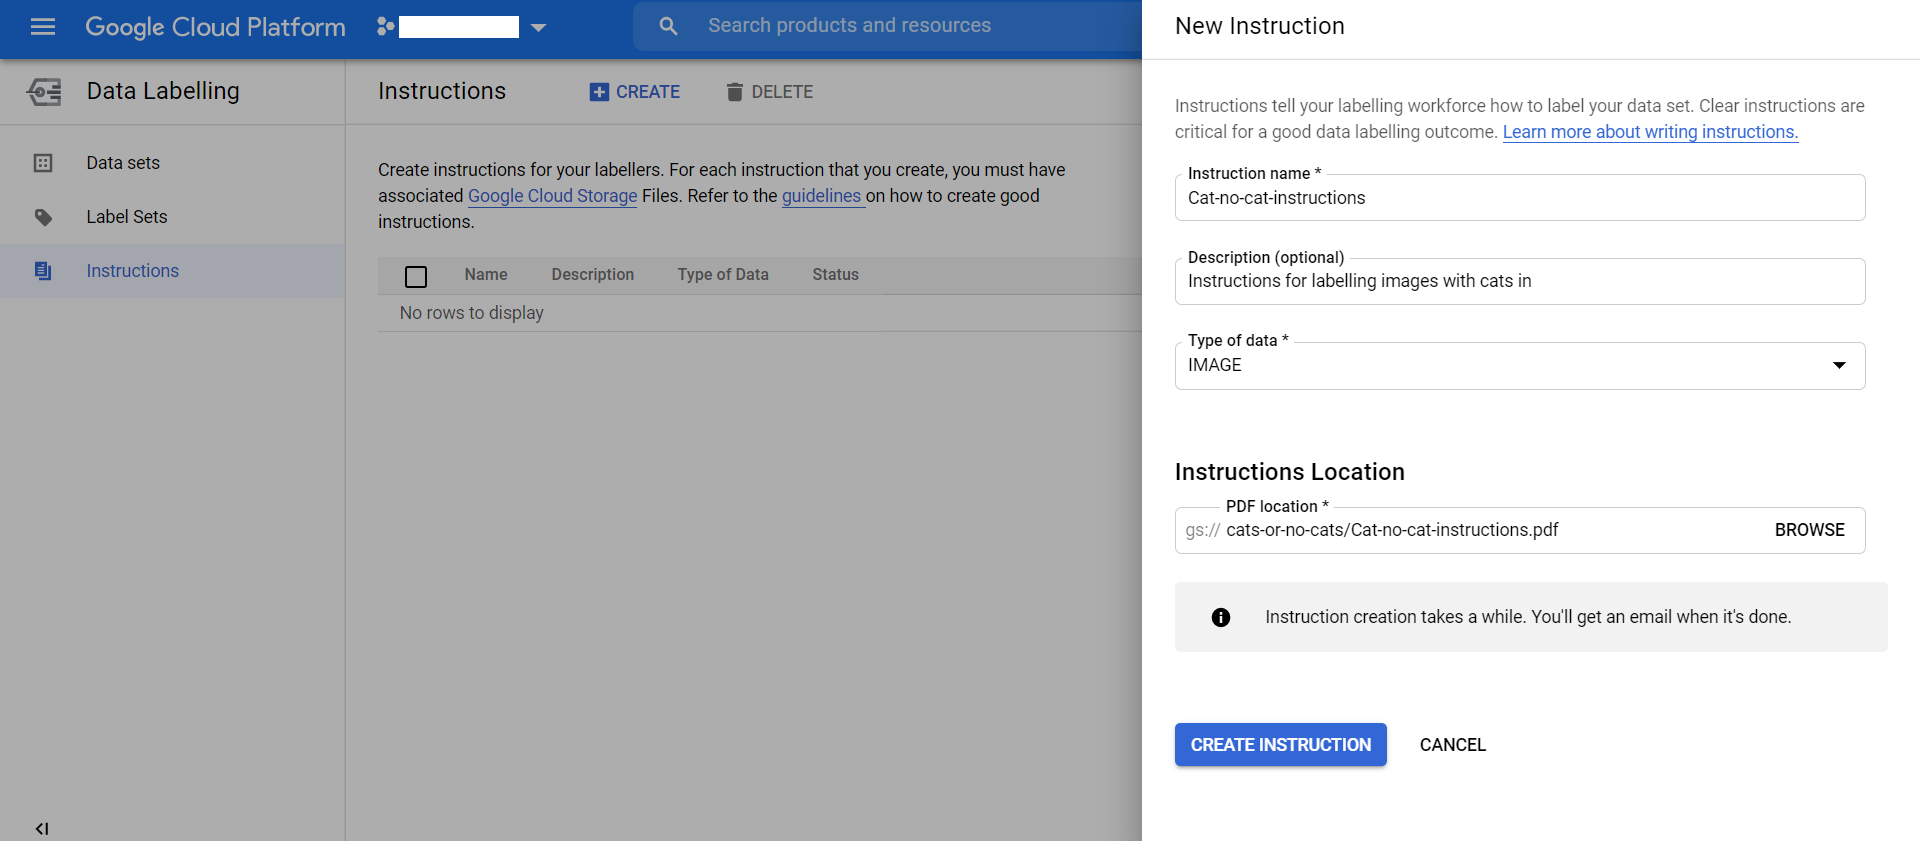Click the Label Sets tag icon

tap(43, 217)
